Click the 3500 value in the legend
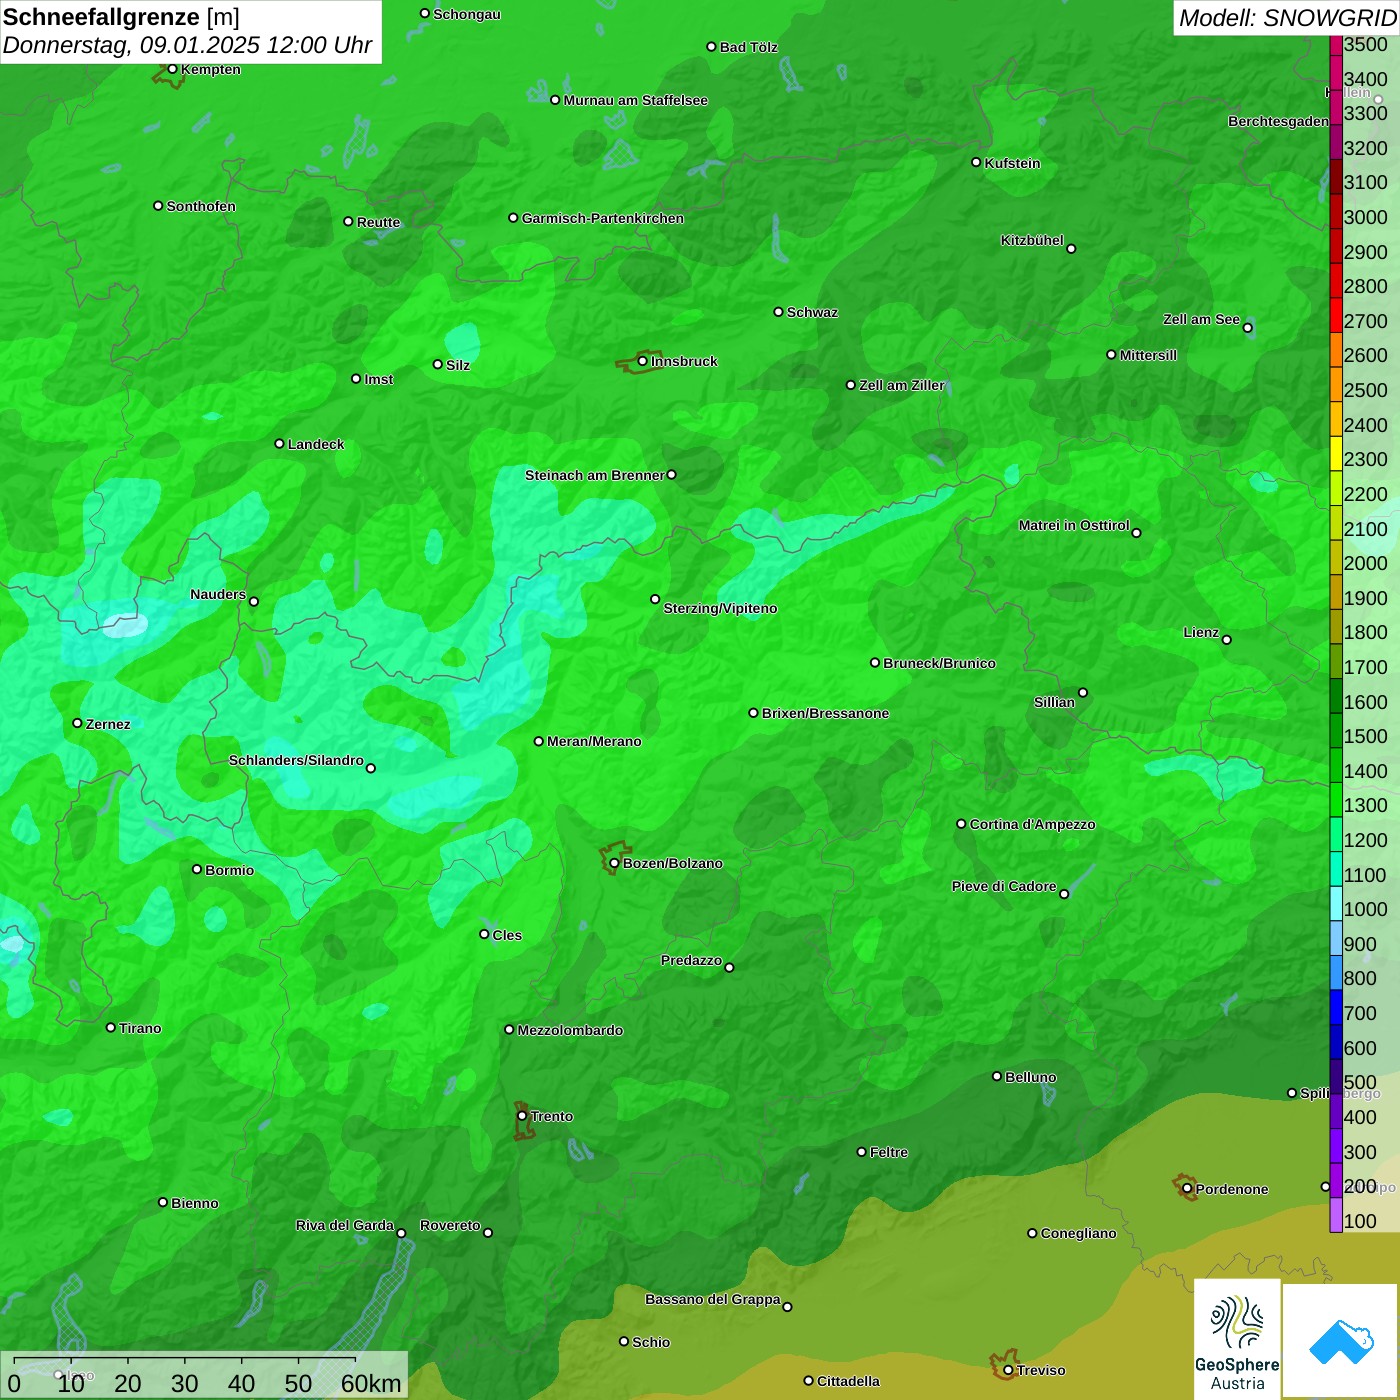 pyautogui.click(x=1365, y=44)
